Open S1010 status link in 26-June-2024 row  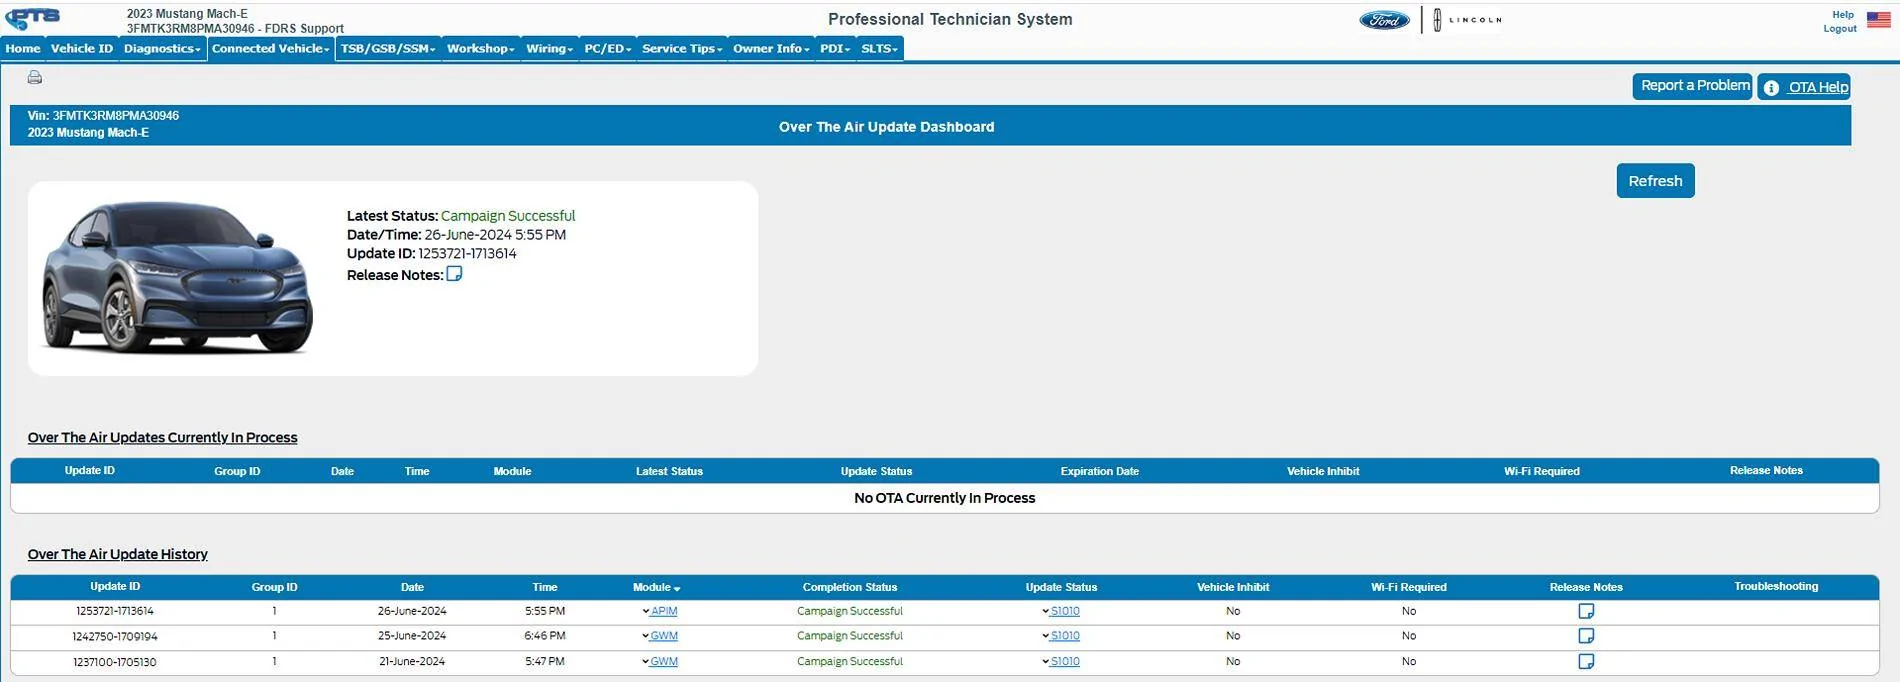coord(1064,611)
